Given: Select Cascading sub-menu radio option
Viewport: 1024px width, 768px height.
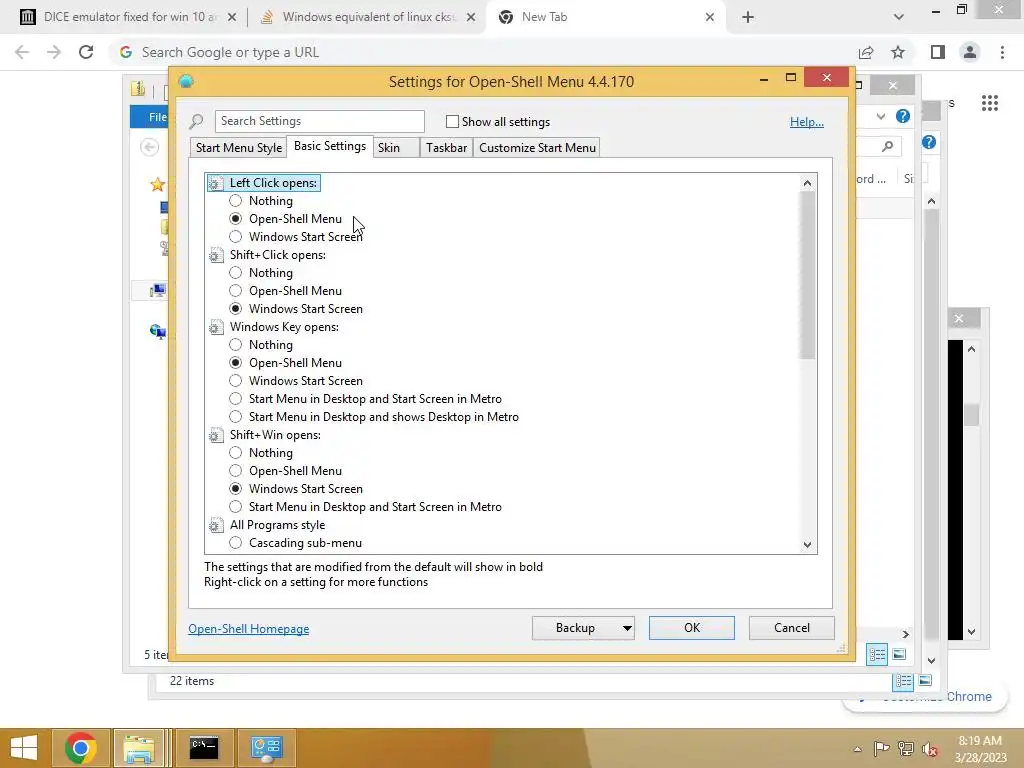Looking at the screenshot, I should coord(235,543).
